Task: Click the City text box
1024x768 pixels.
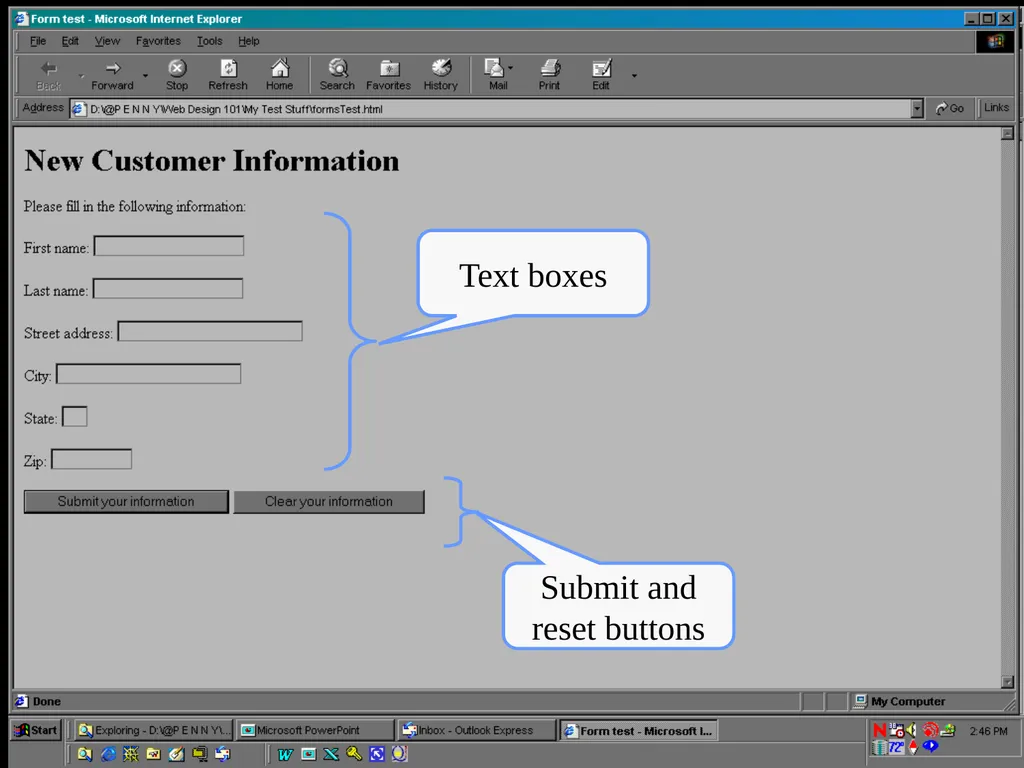Action: 148,374
